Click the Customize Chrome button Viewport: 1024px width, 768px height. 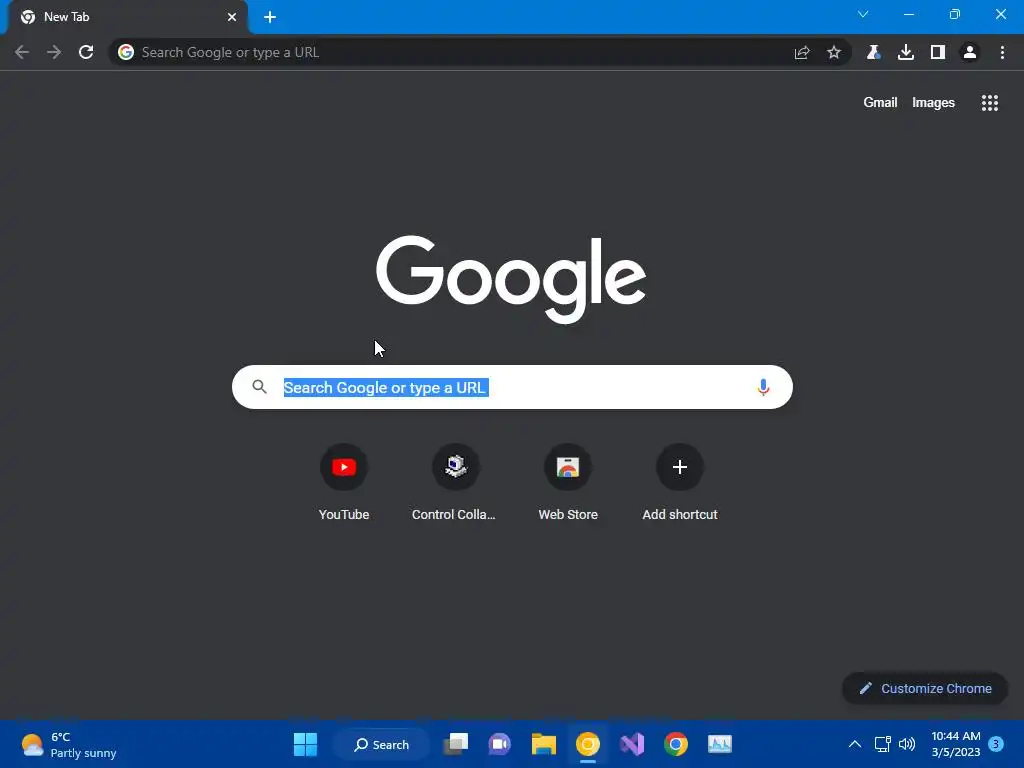point(925,688)
